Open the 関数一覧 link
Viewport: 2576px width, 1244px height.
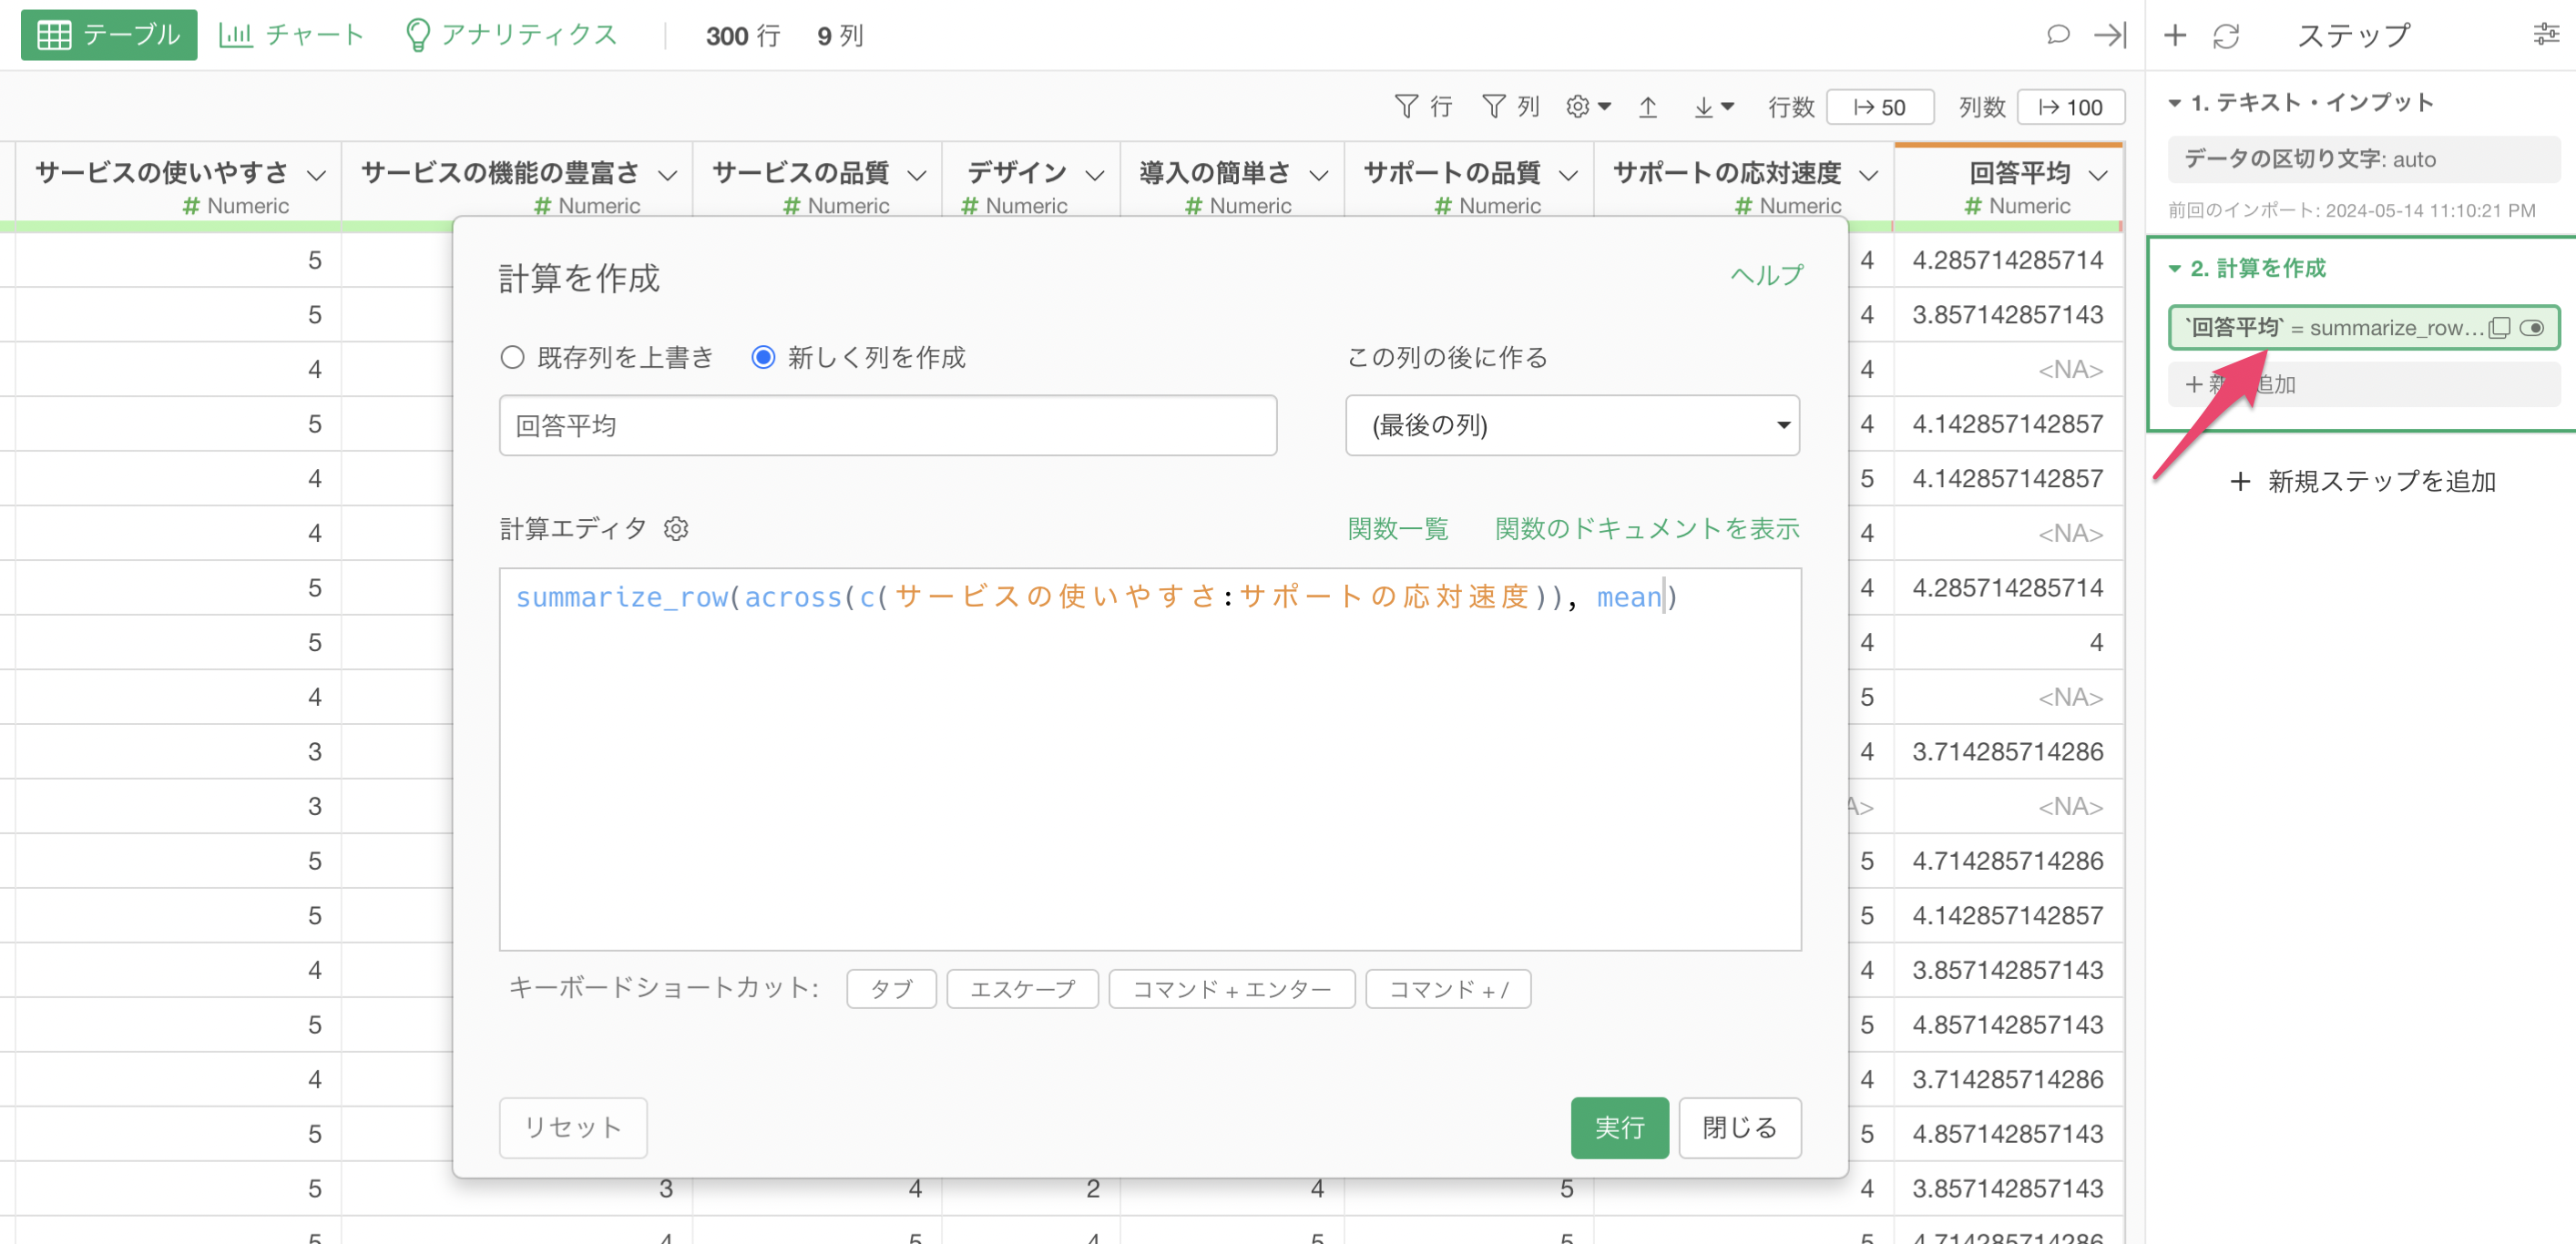click(1397, 528)
